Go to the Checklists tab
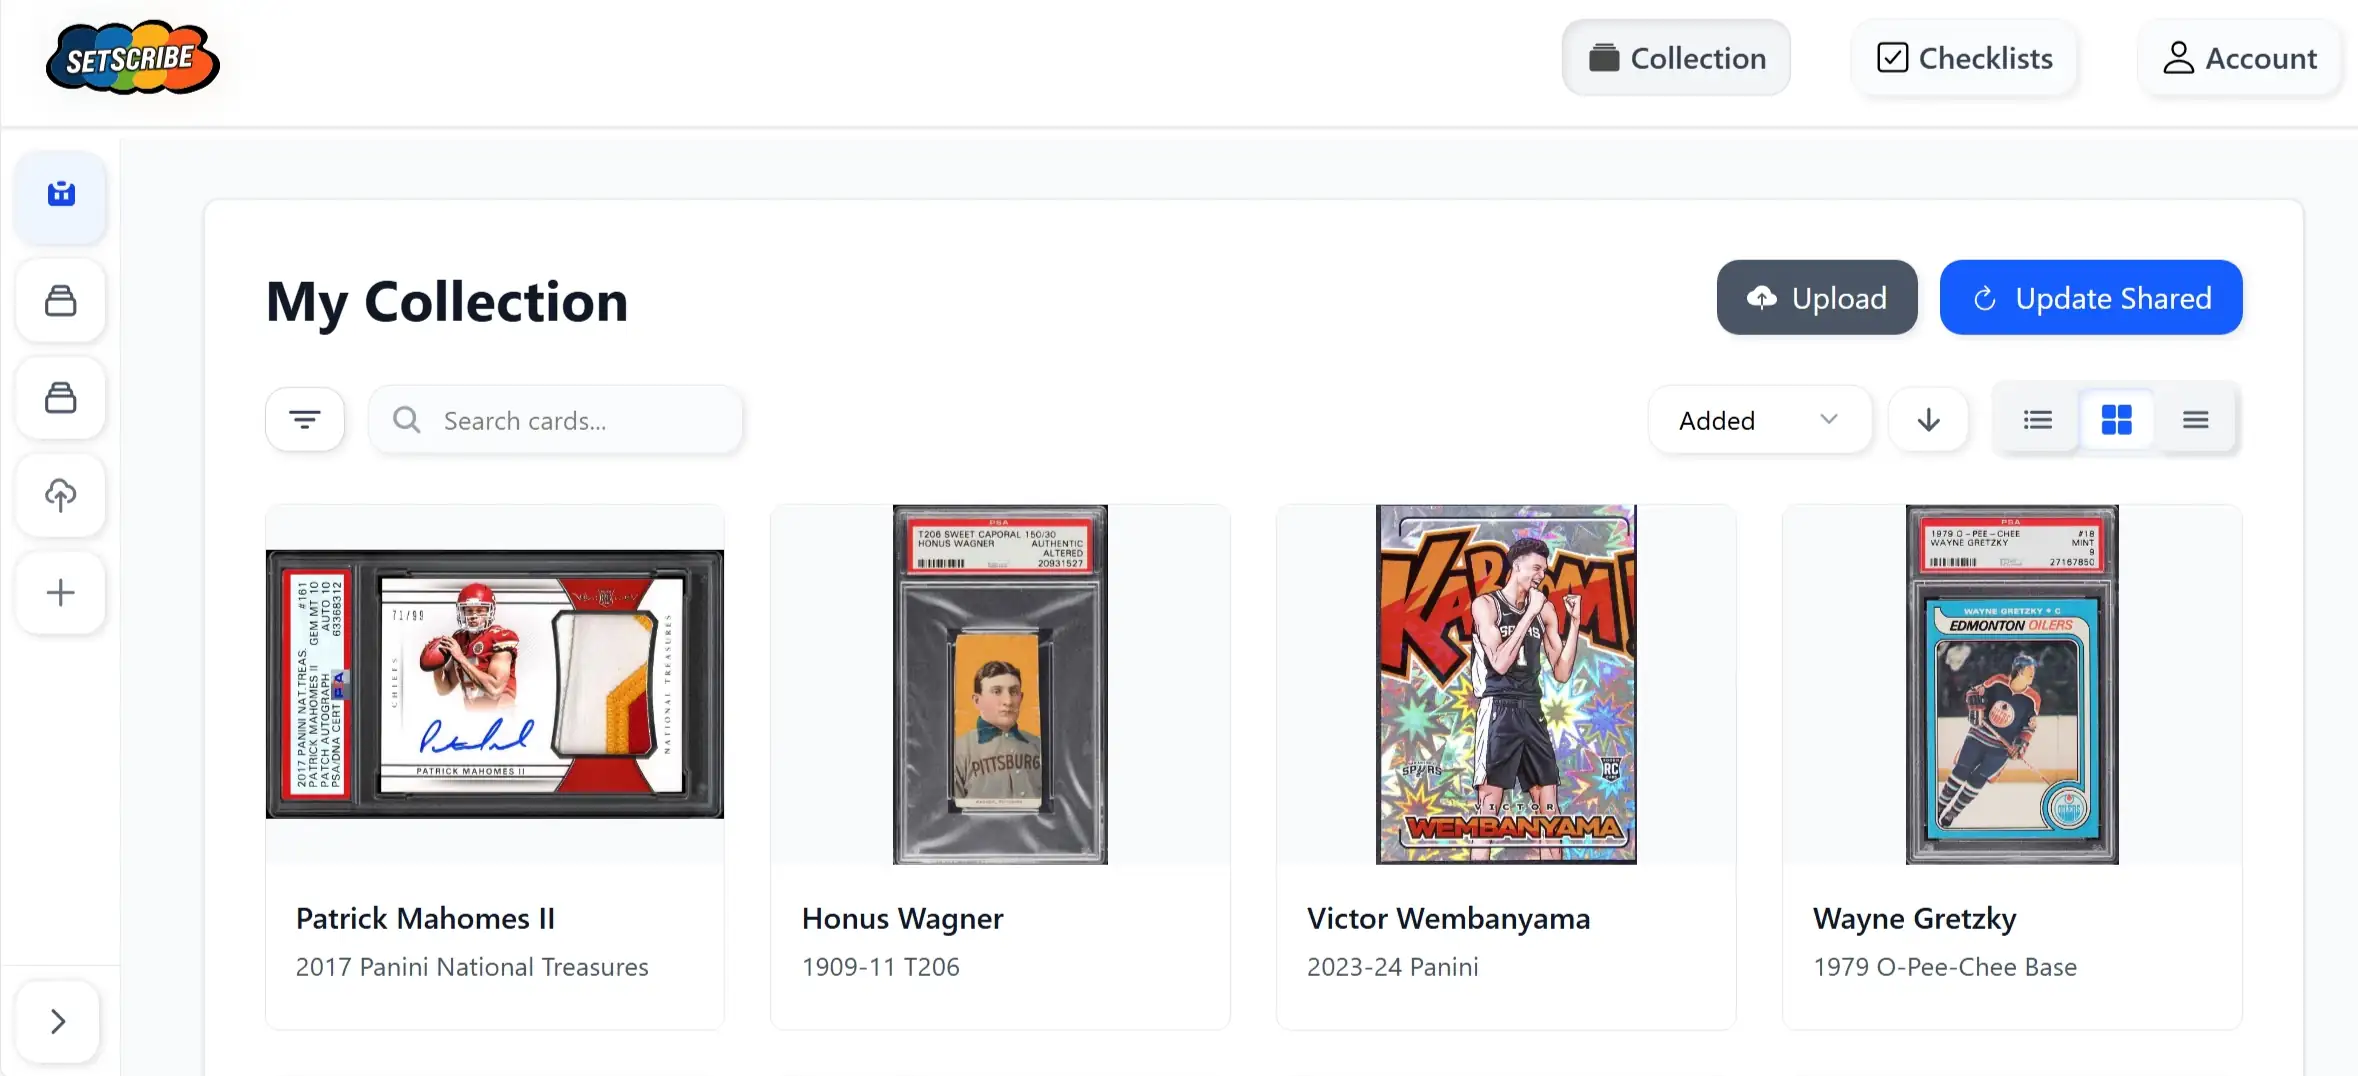The image size is (2358, 1076). click(1964, 58)
